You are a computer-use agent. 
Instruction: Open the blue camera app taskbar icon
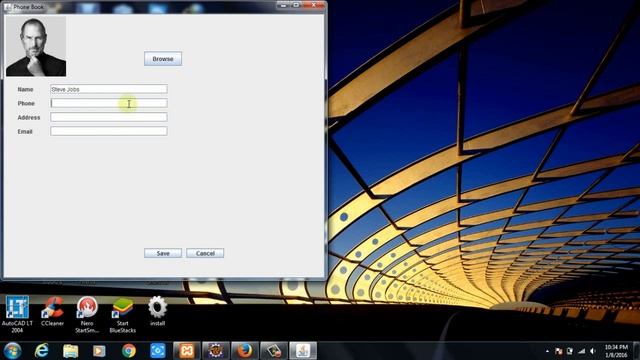(158, 351)
